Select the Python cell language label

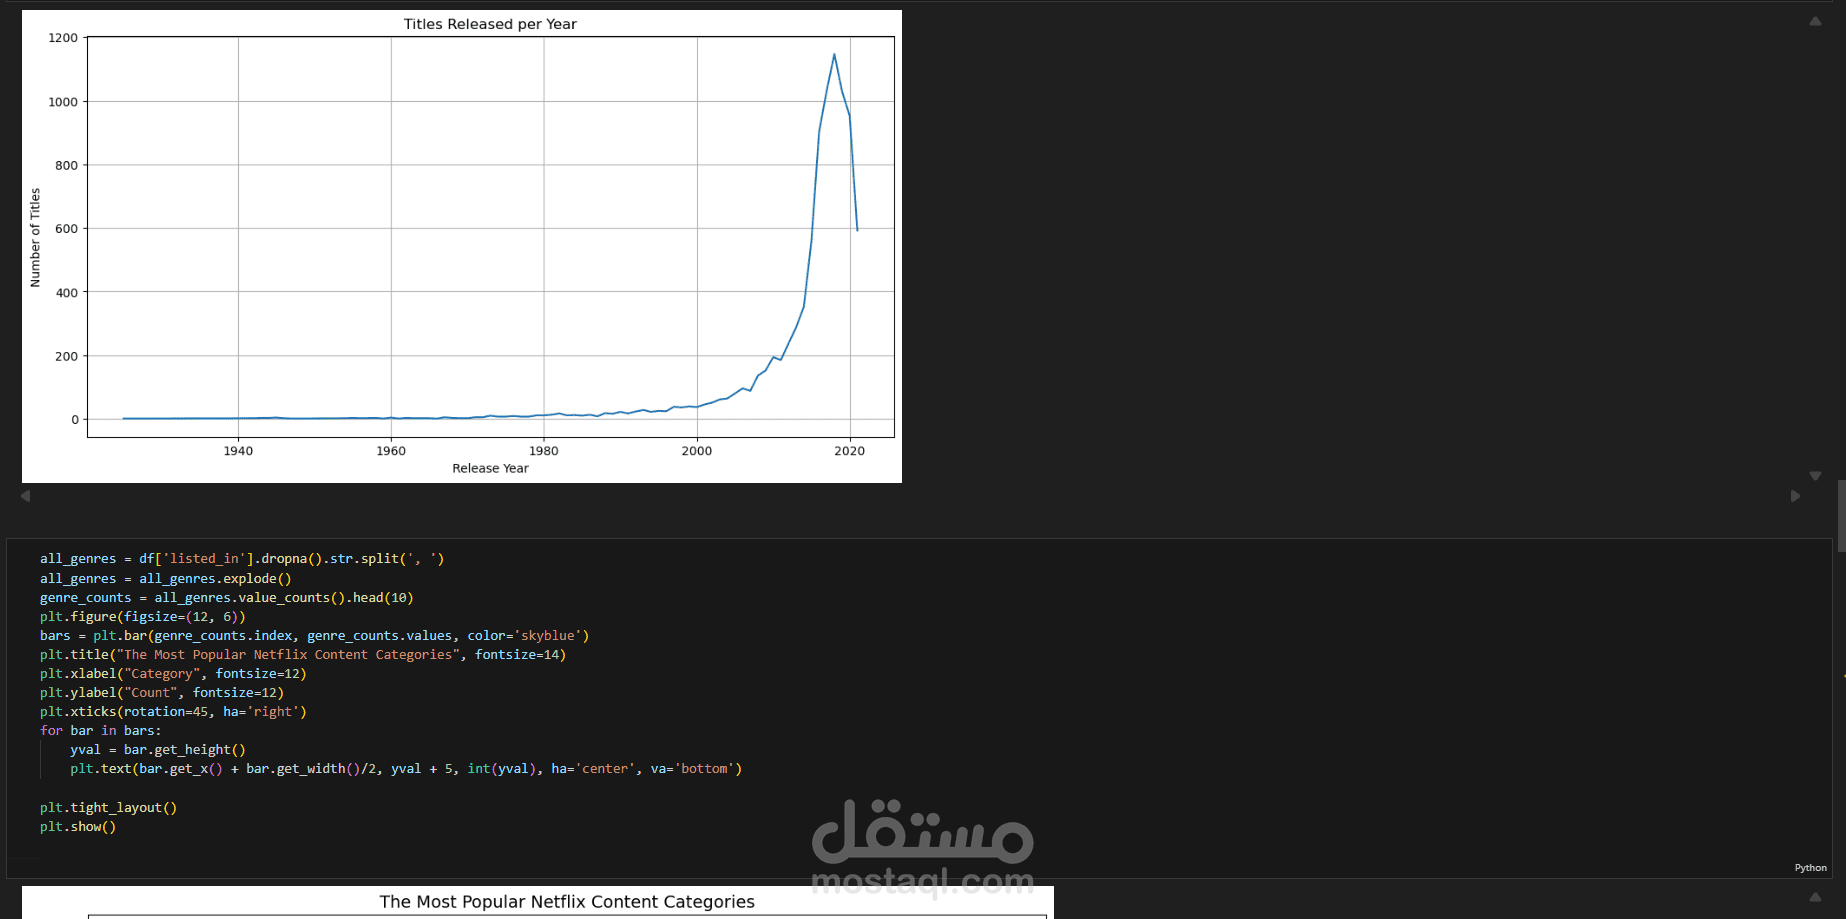click(1810, 868)
